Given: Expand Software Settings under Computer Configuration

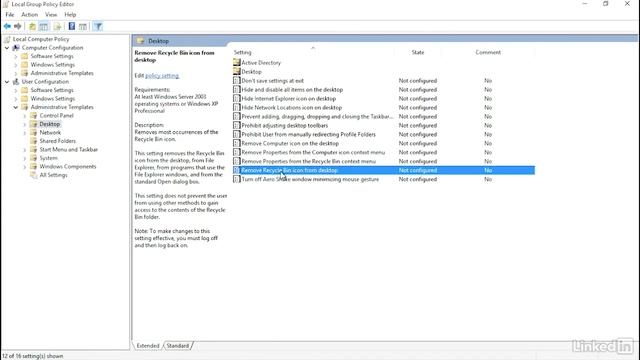Looking at the screenshot, I should (x=16, y=56).
